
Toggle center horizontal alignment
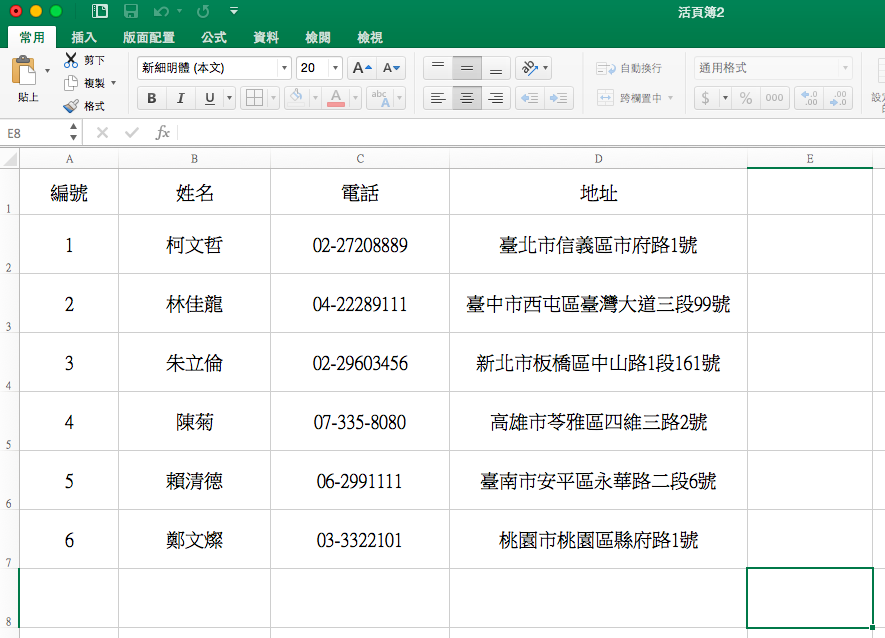click(467, 98)
